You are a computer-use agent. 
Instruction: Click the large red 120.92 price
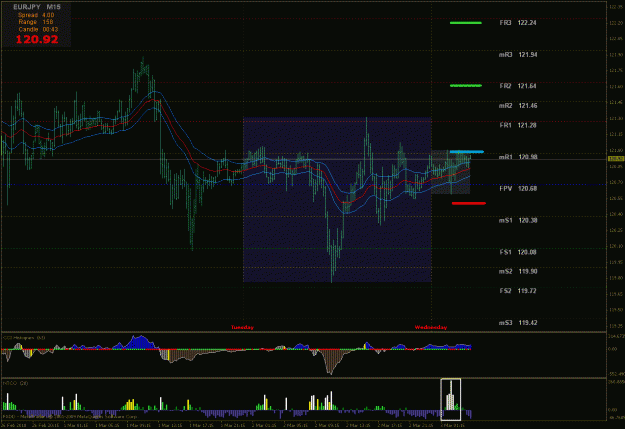pyautogui.click(x=37, y=39)
